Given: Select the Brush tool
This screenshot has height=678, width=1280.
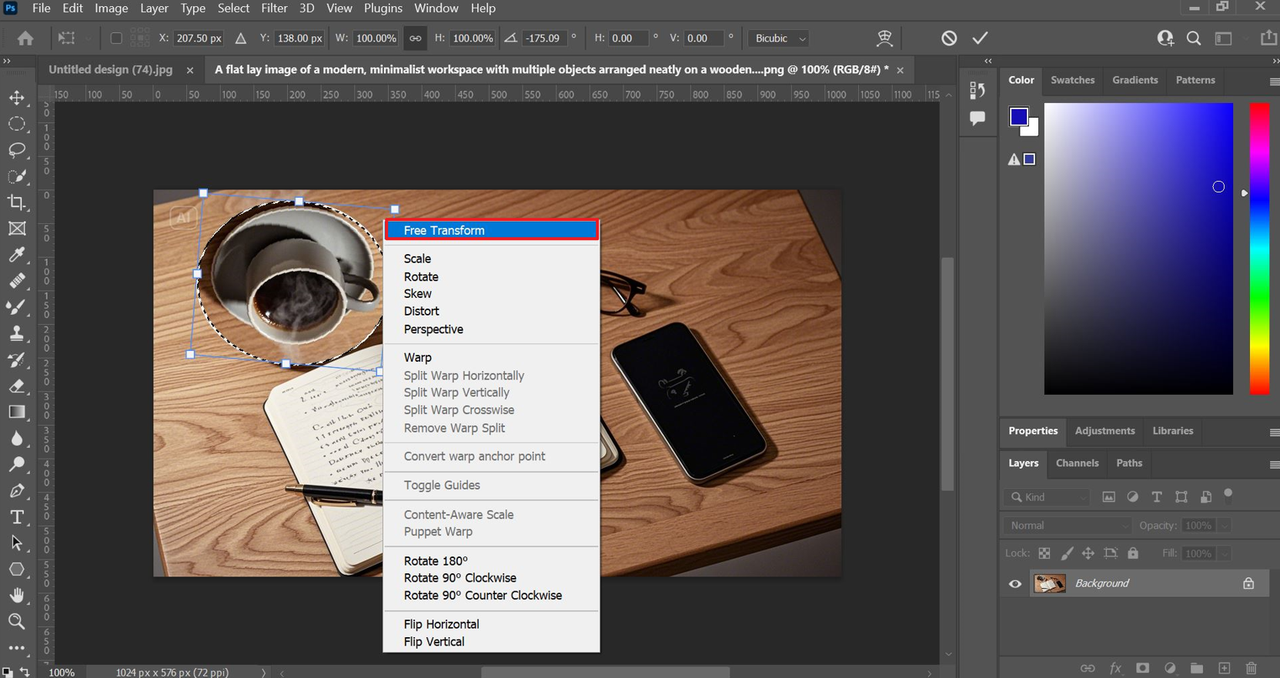Looking at the screenshot, I should (x=17, y=308).
